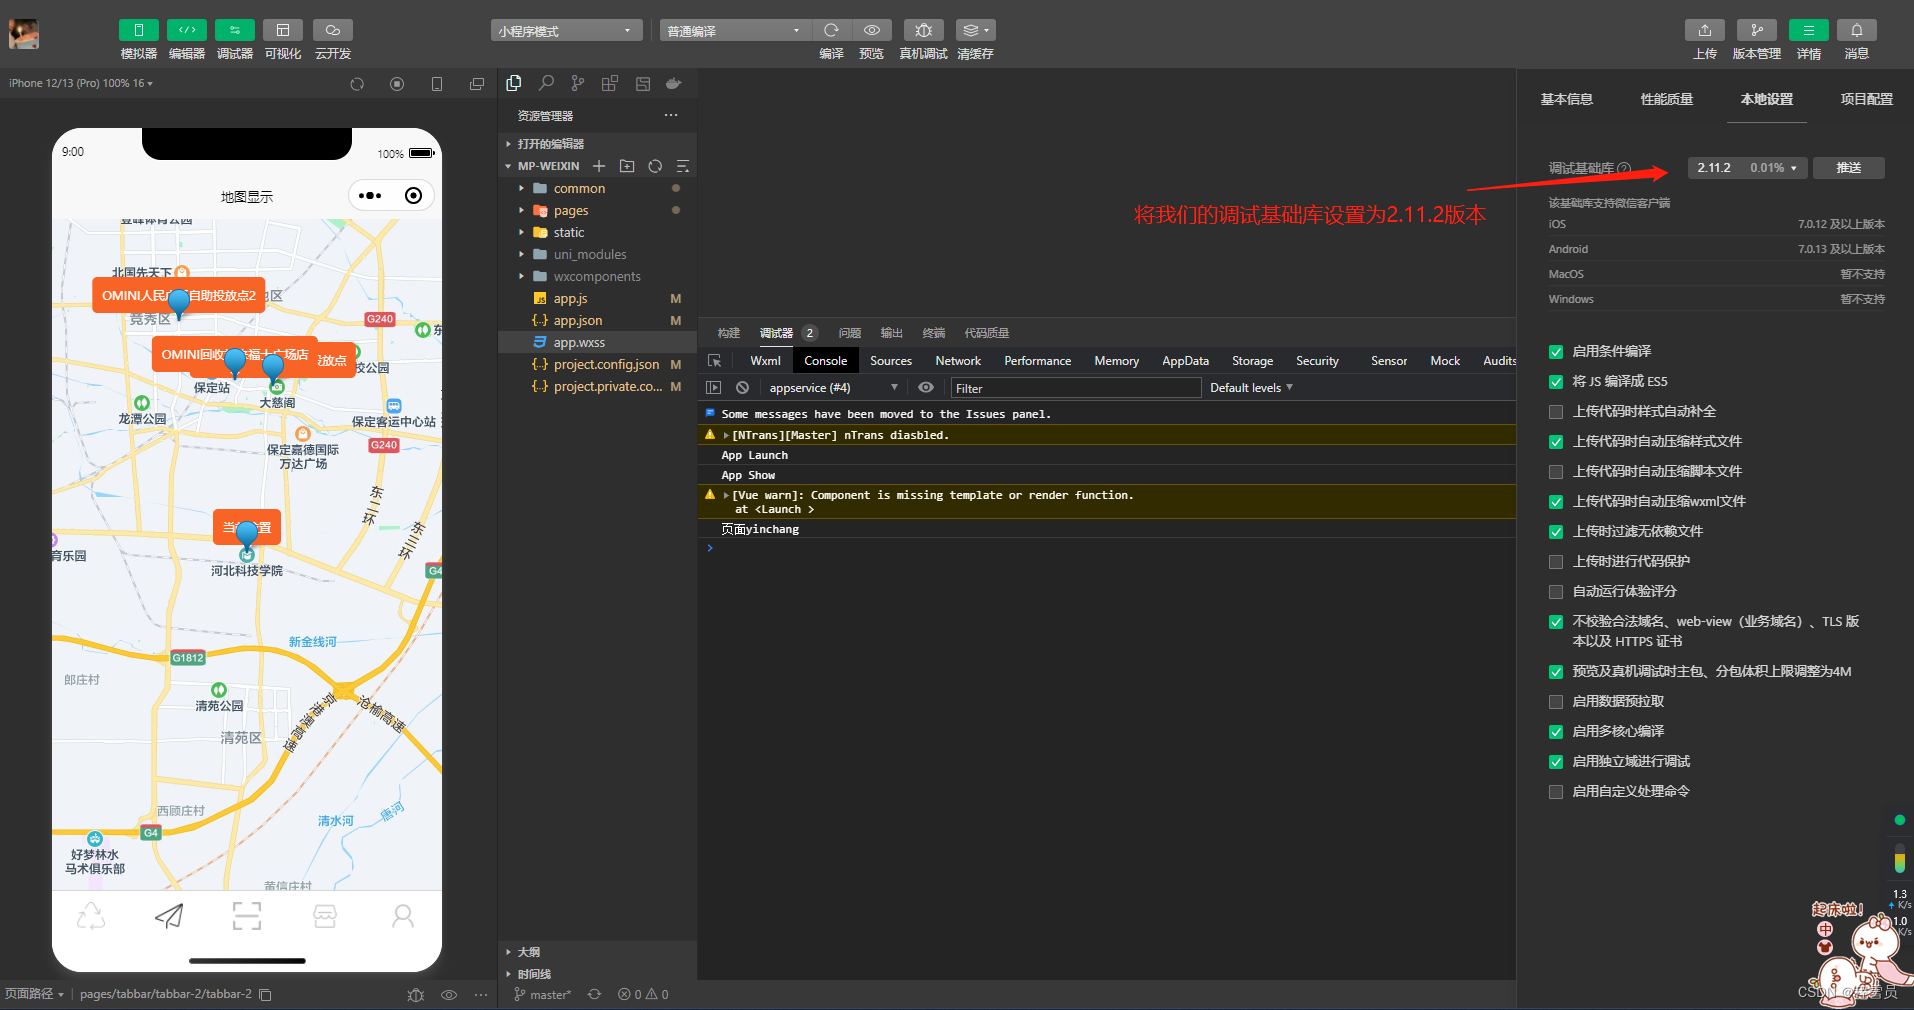Image resolution: width=1914 pixels, height=1010 pixels.
Task: Enable 上传代码时自动压缩脚本文件
Action: pos(1556,472)
